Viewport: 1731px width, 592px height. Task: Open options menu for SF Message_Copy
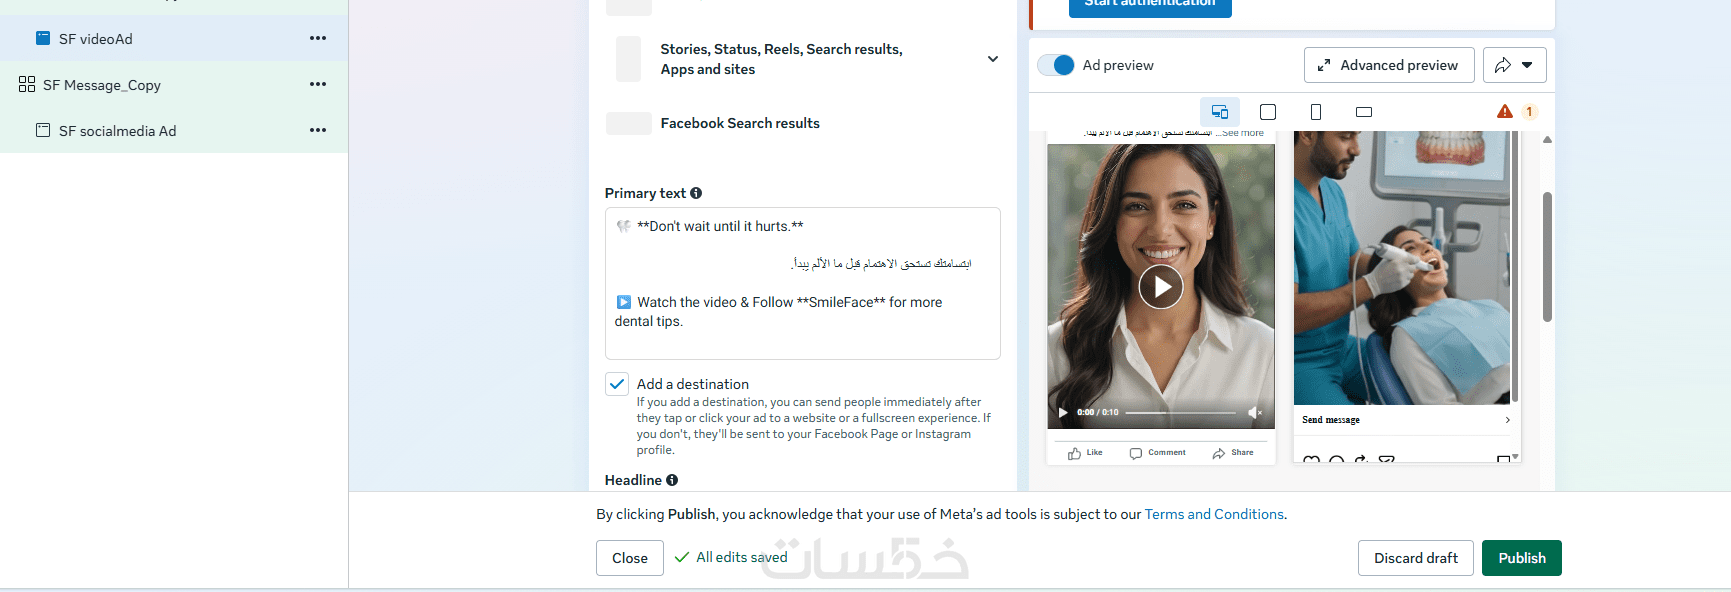318,84
